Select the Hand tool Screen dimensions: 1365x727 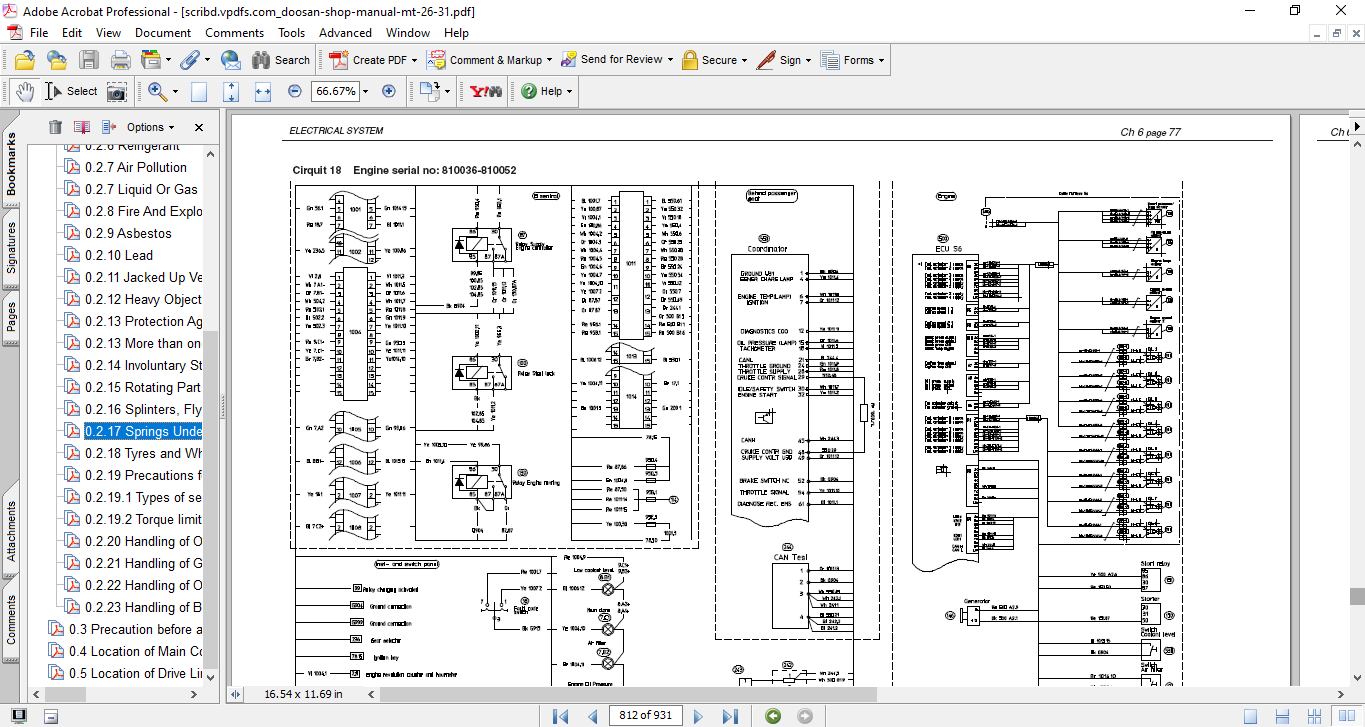(x=26, y=91)
